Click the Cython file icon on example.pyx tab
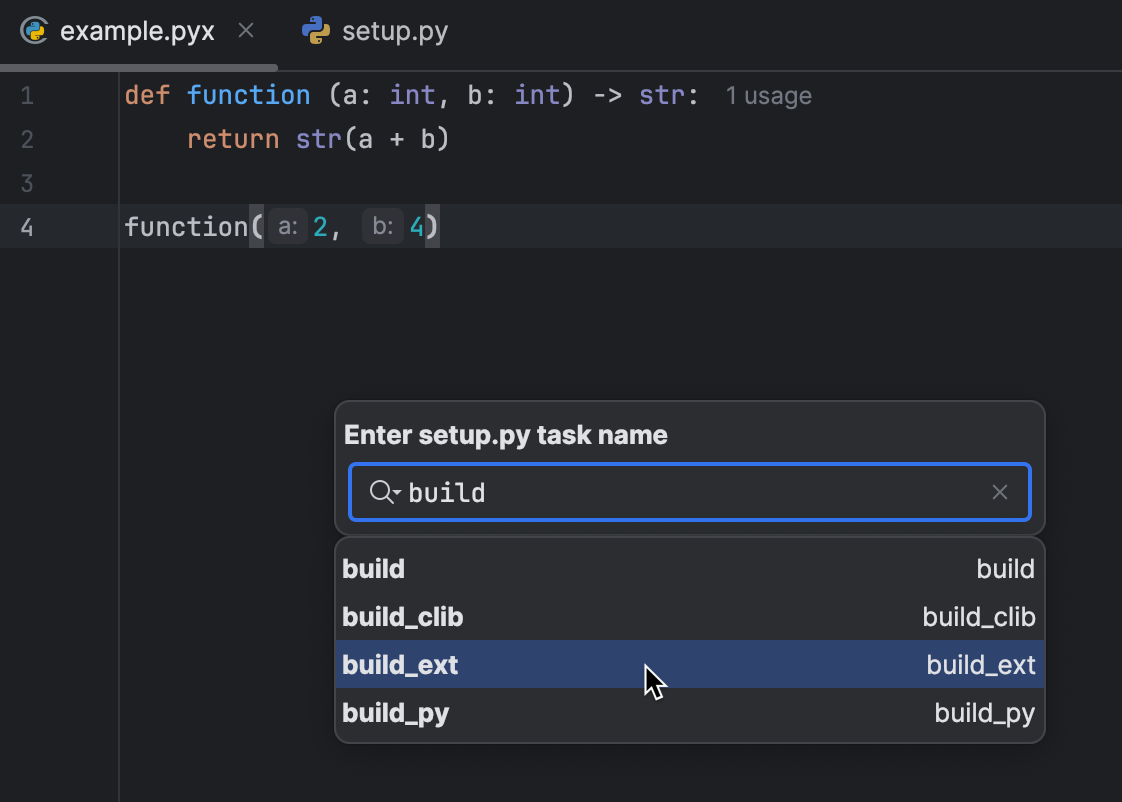Screen dimensions: 1122x802 pos(35,31)
